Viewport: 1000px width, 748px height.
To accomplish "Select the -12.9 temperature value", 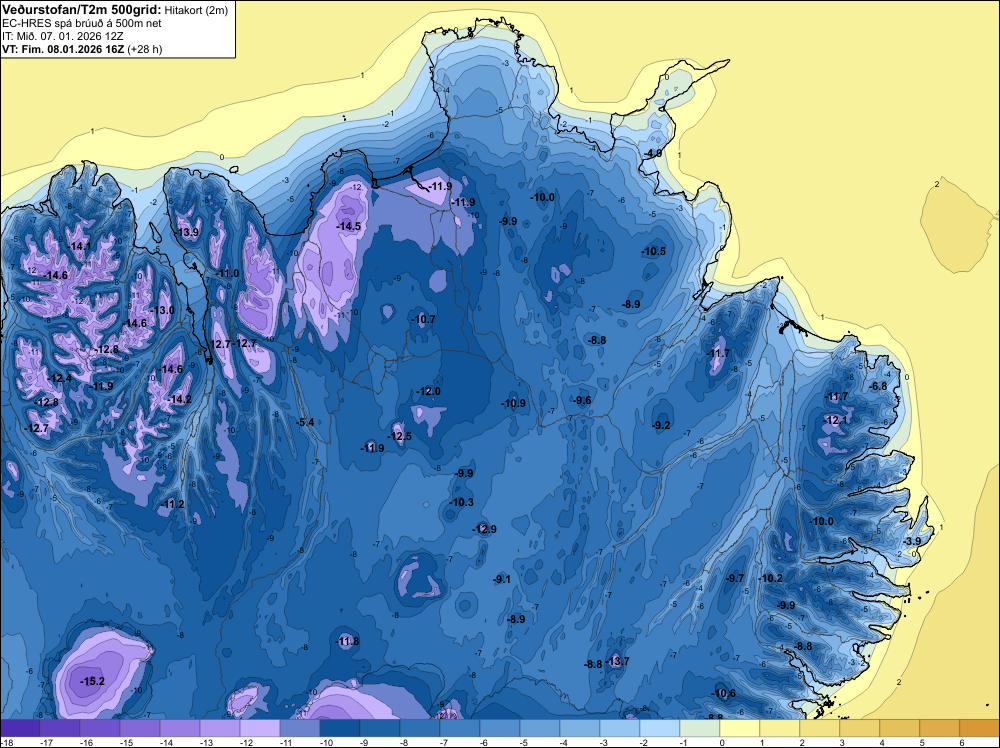I will click(484, 529).
